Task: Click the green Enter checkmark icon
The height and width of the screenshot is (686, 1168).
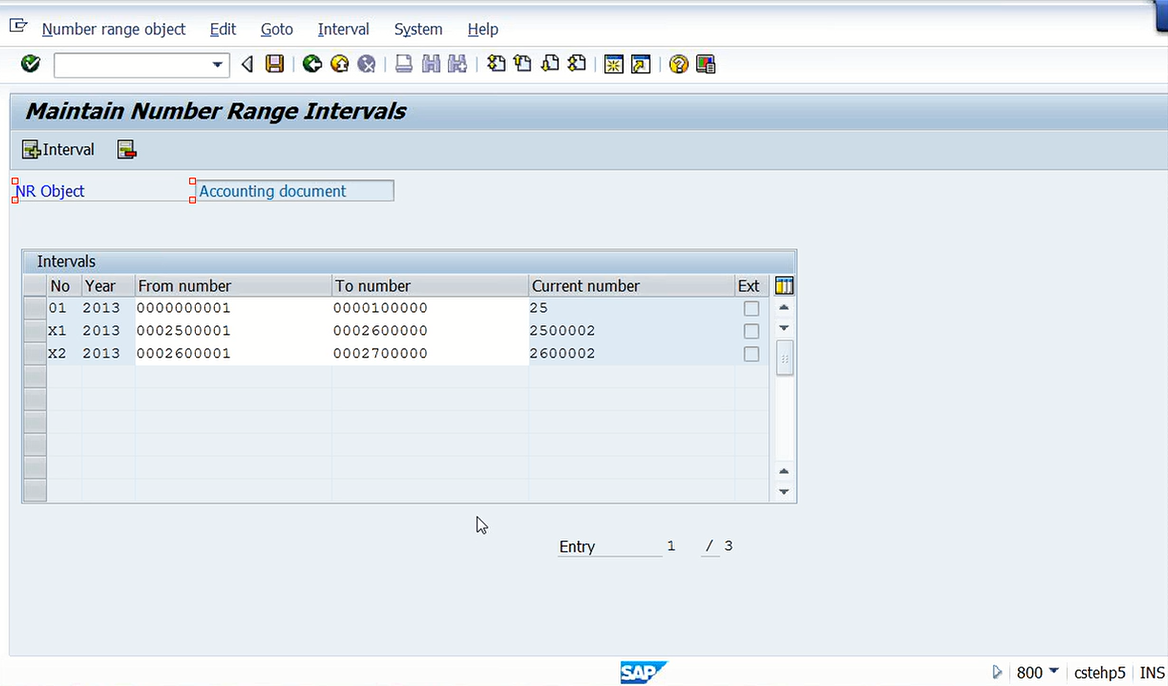Action: click(x=31, y=64)
